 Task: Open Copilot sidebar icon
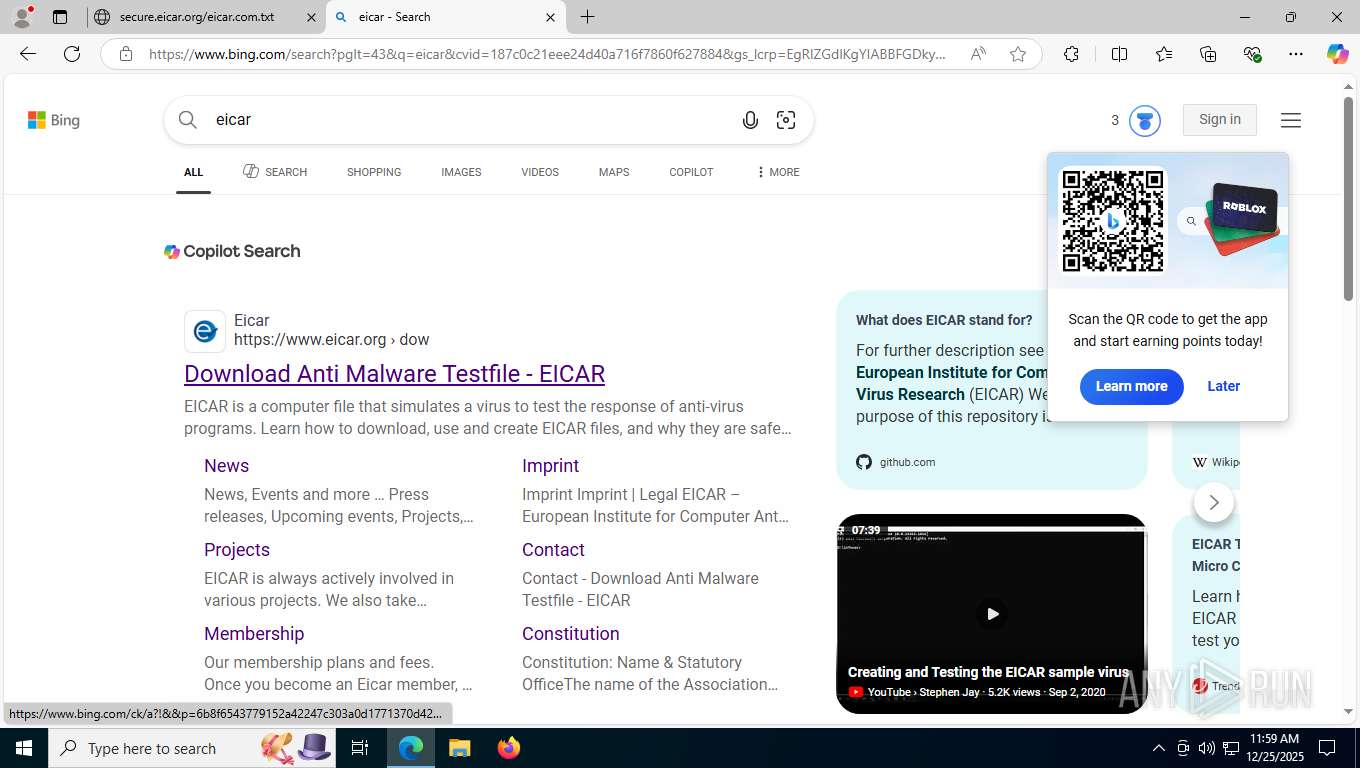[x=1337, y=54]
